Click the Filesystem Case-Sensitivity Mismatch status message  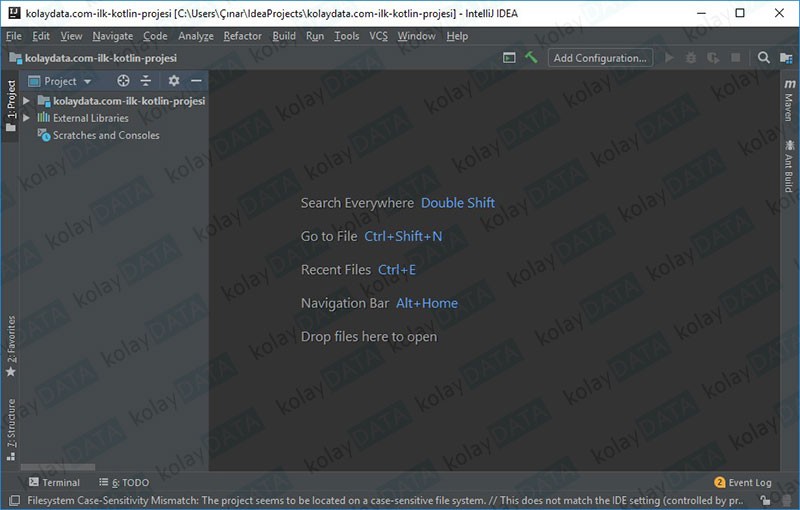pos(385,500)
